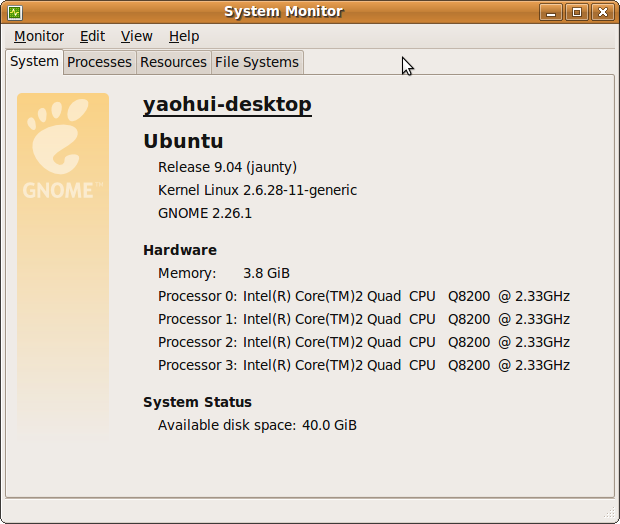Open the Help menu

(x=184, y=36)
